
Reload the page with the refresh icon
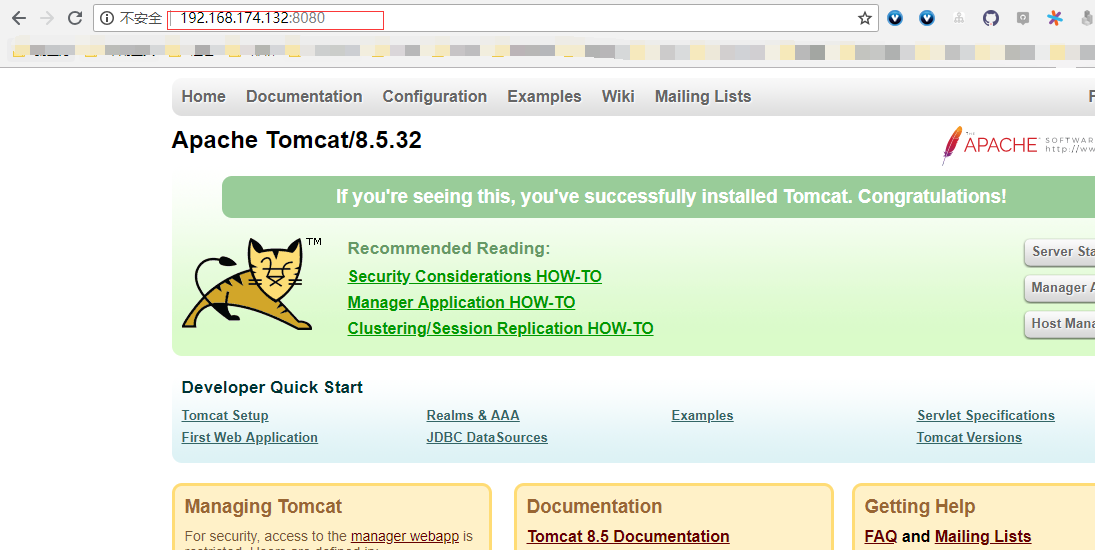point(75,18)
